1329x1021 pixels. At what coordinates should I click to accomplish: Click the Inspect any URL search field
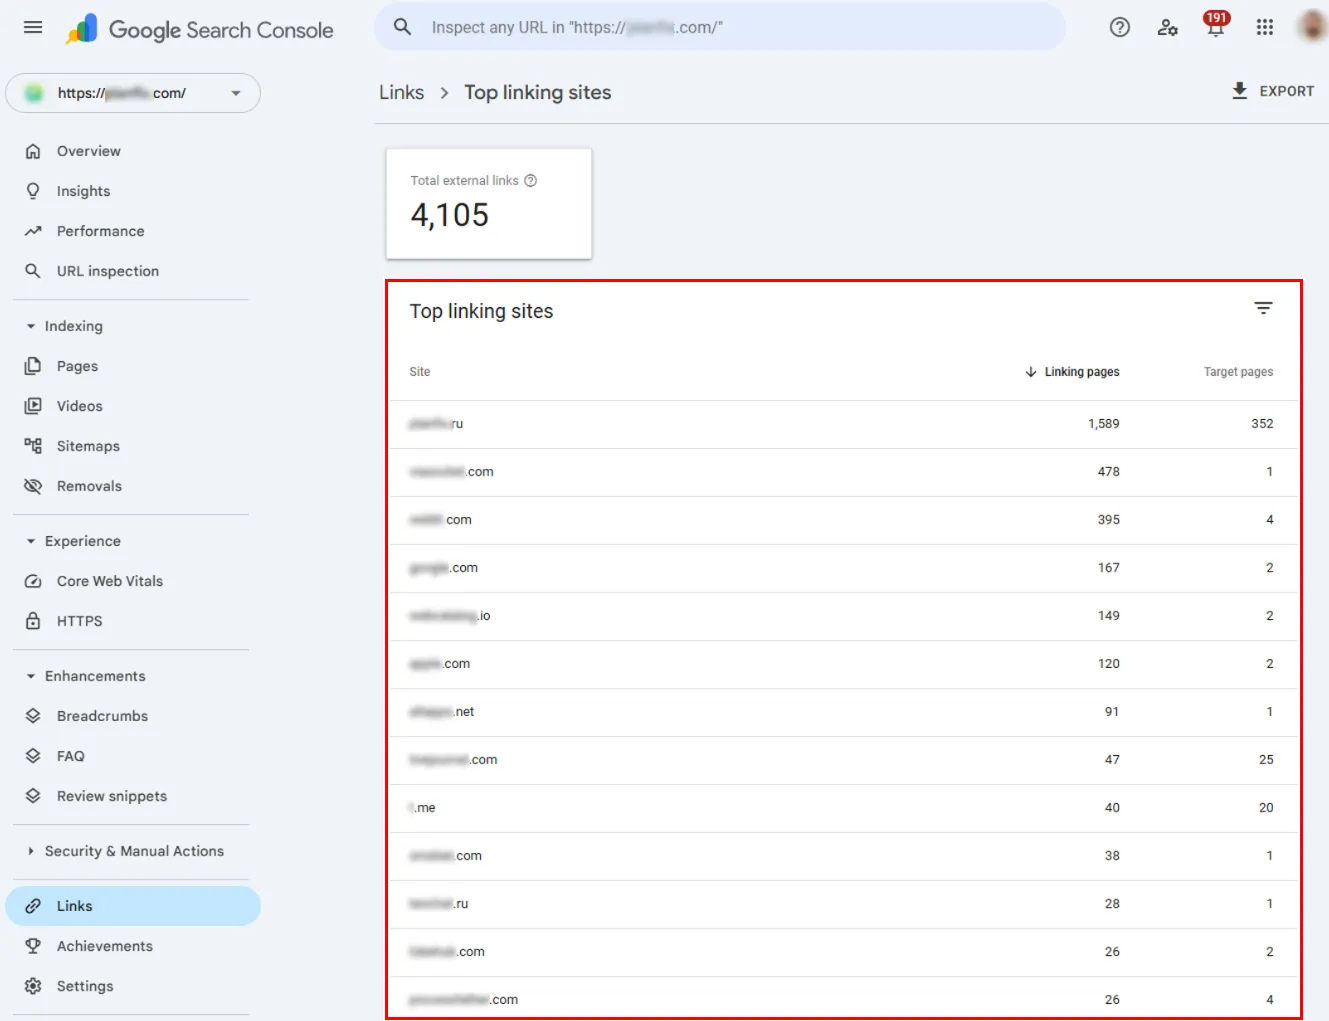[720, 27]
